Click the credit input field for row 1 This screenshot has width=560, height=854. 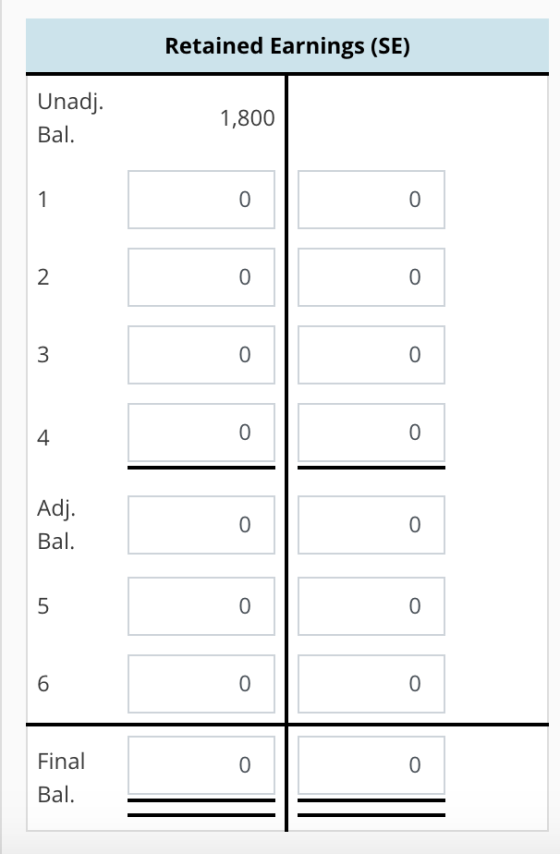coord(372,199)
